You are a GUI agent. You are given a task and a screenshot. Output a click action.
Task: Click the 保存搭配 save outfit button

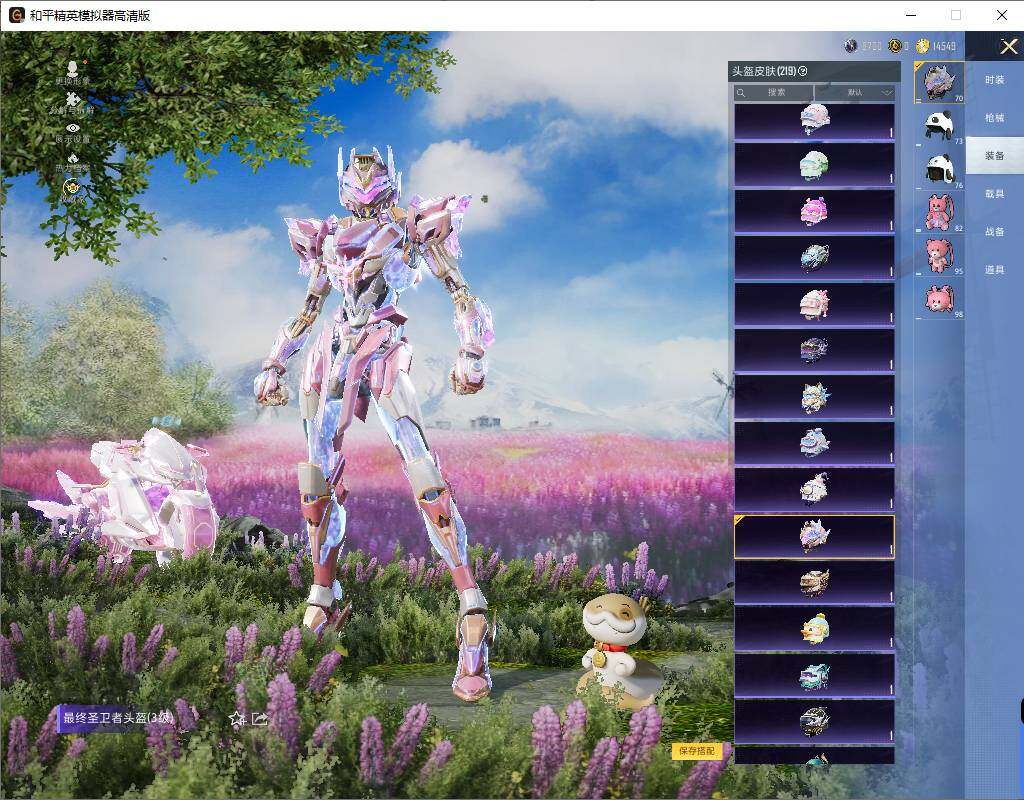697,751
